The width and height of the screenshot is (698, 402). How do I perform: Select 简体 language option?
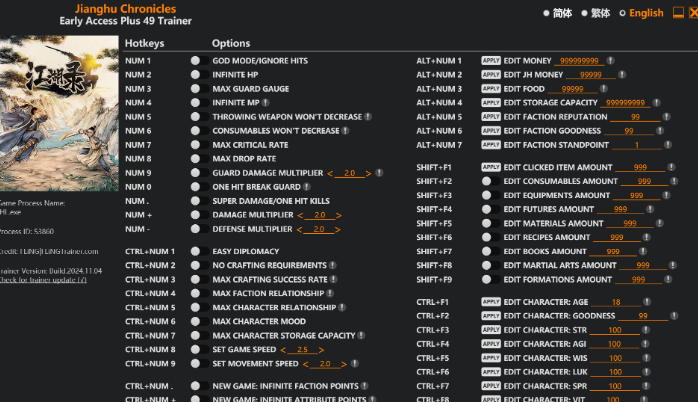pyautogui.click(x=557, y=13)
